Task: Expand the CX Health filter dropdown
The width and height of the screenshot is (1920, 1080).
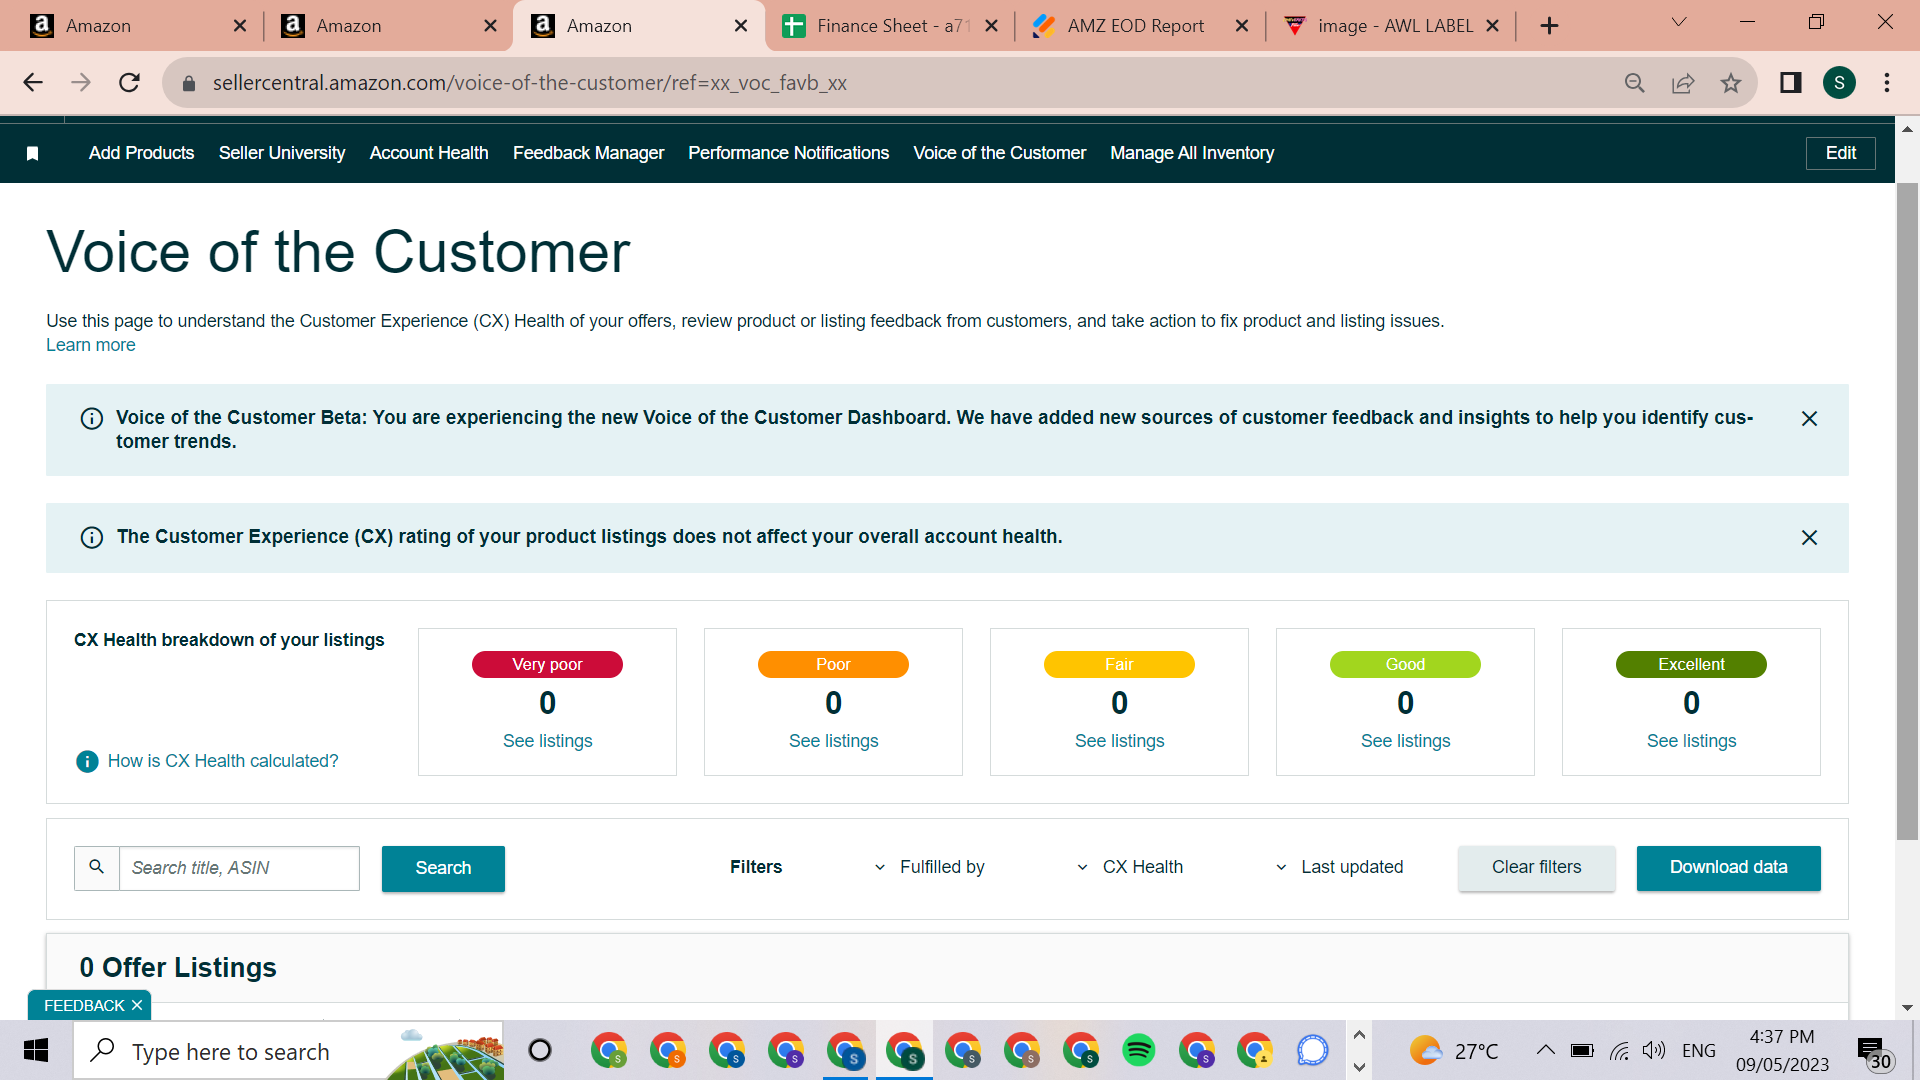Action: (1130, 867)
